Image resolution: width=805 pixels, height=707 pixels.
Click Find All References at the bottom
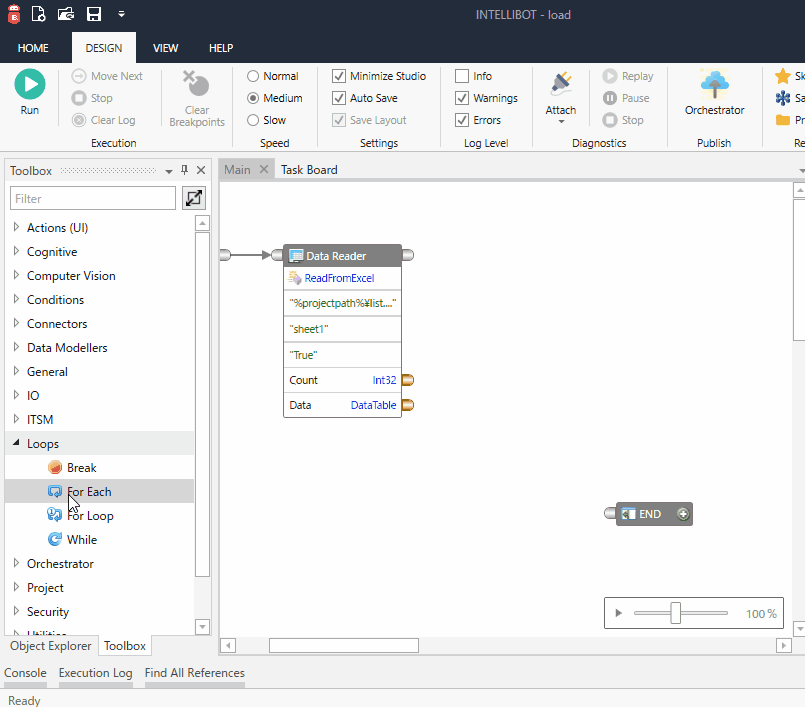pyautogui.click(x=194, y=673)
